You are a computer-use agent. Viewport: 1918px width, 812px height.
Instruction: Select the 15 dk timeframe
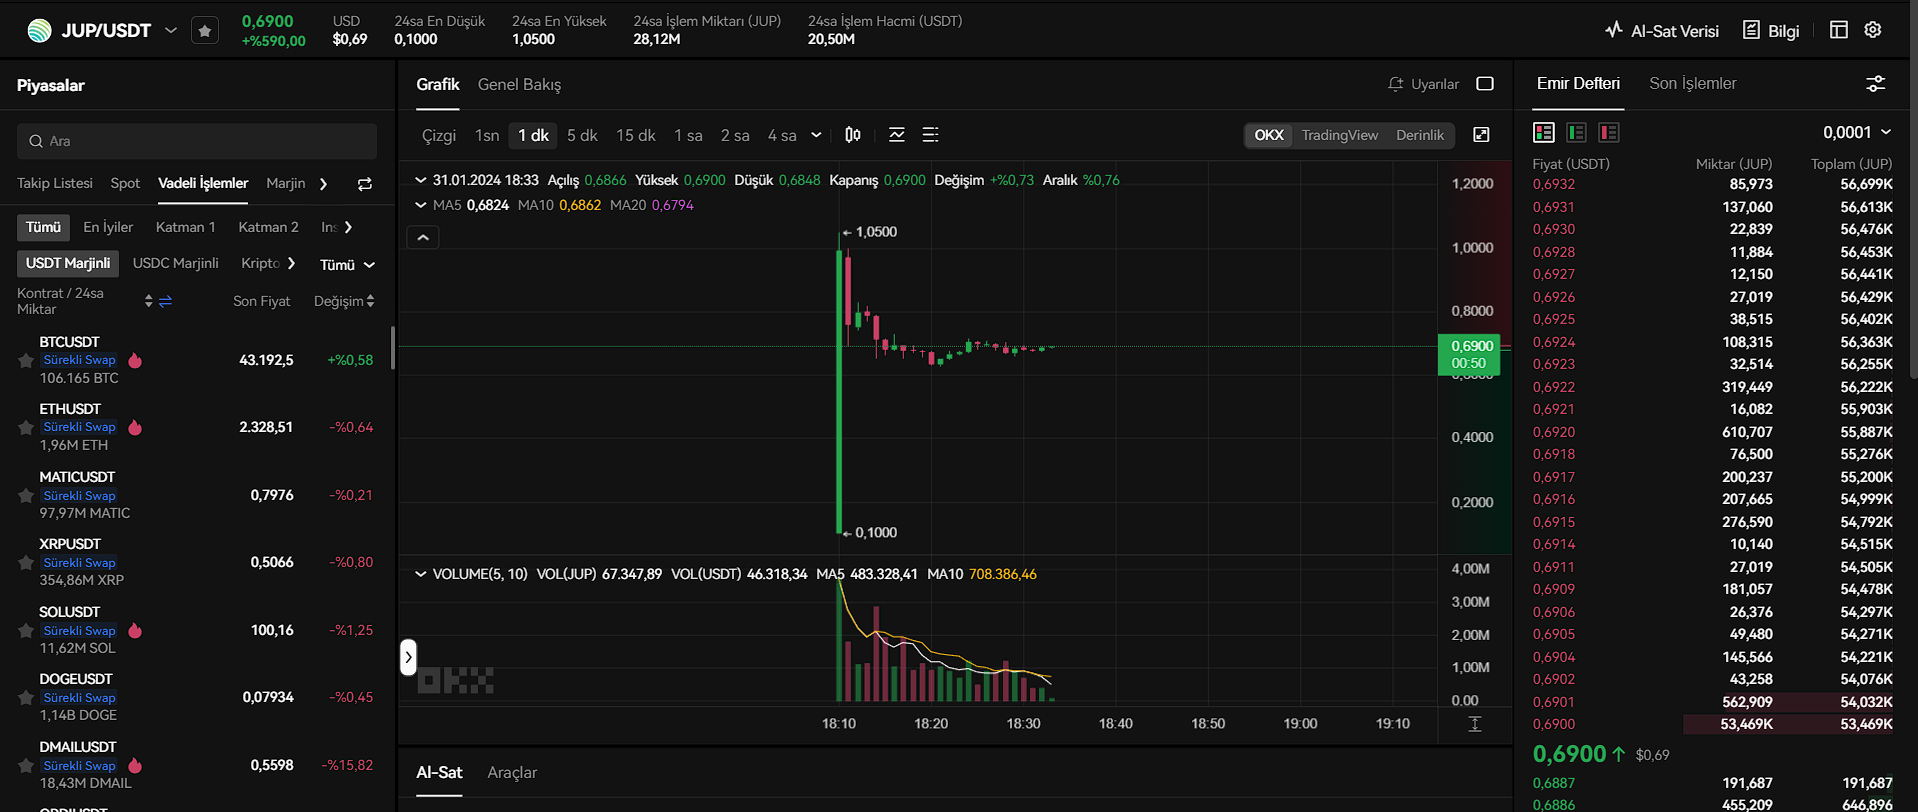635,135
